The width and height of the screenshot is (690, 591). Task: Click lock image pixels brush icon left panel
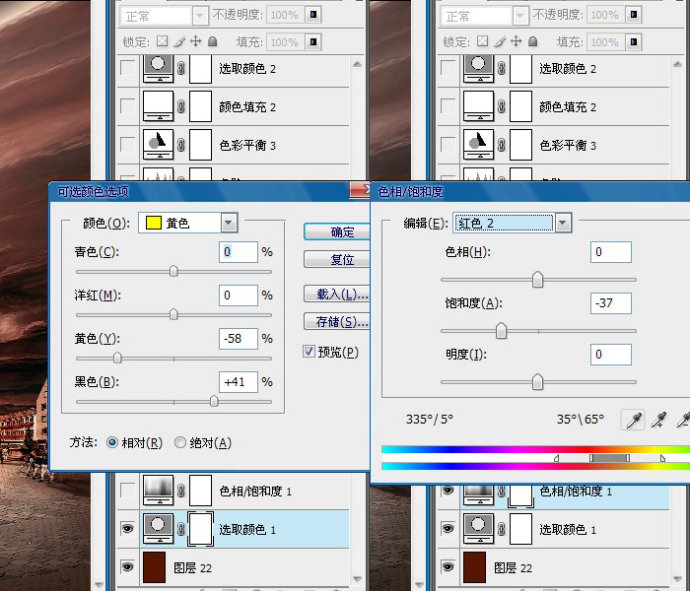click(179, 41)
